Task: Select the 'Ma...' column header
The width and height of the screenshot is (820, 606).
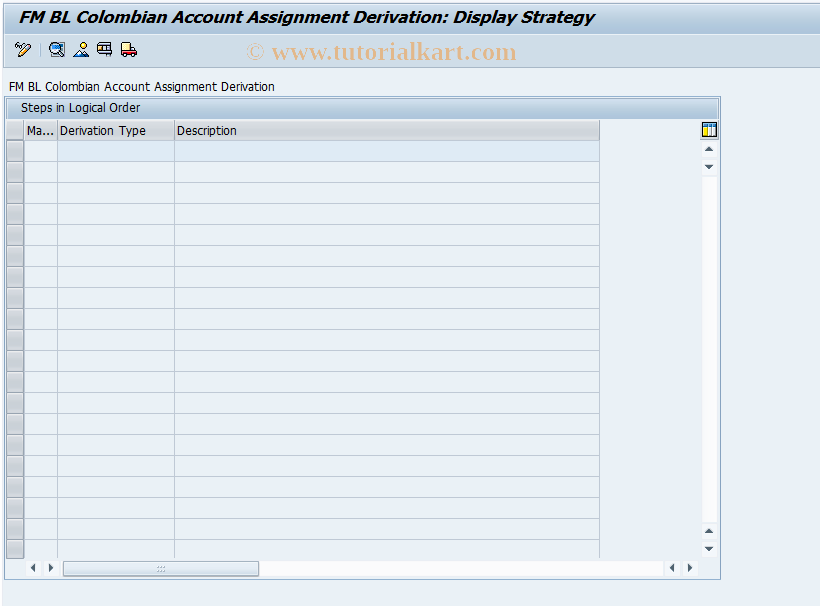Action: click(x=41, y=131)
